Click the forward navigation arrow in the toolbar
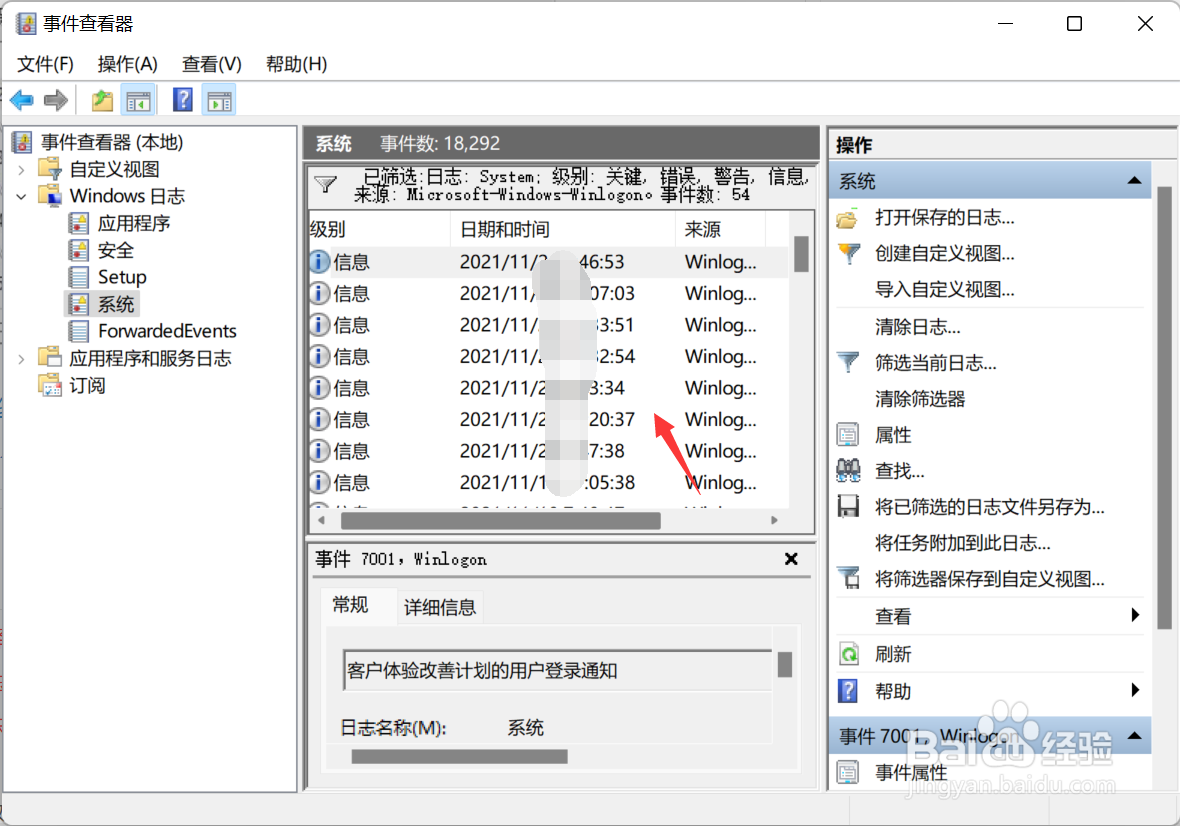1180x826 pixels. coord(55,99)
